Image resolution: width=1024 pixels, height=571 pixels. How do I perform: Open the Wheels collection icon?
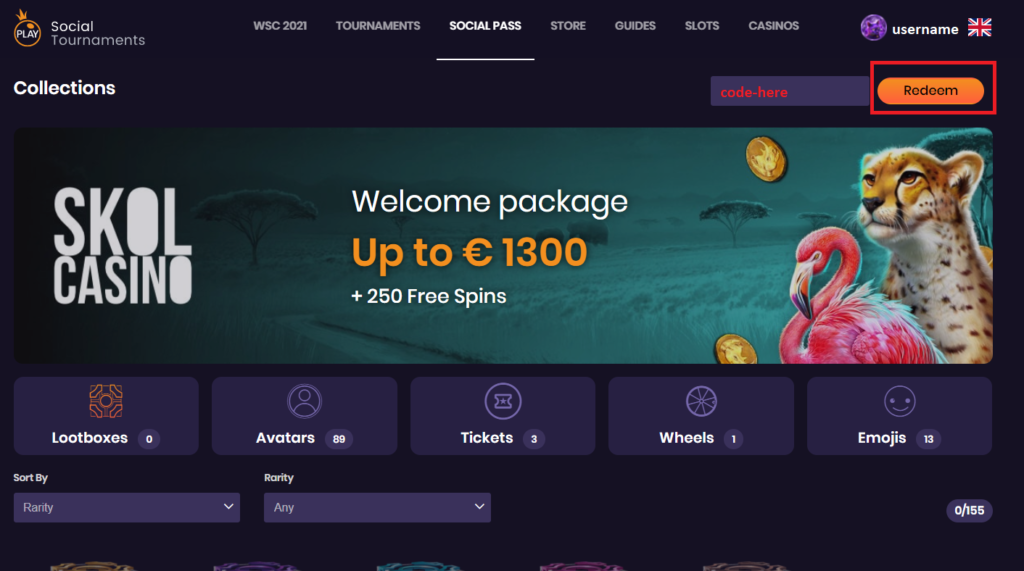click(701, 401)
